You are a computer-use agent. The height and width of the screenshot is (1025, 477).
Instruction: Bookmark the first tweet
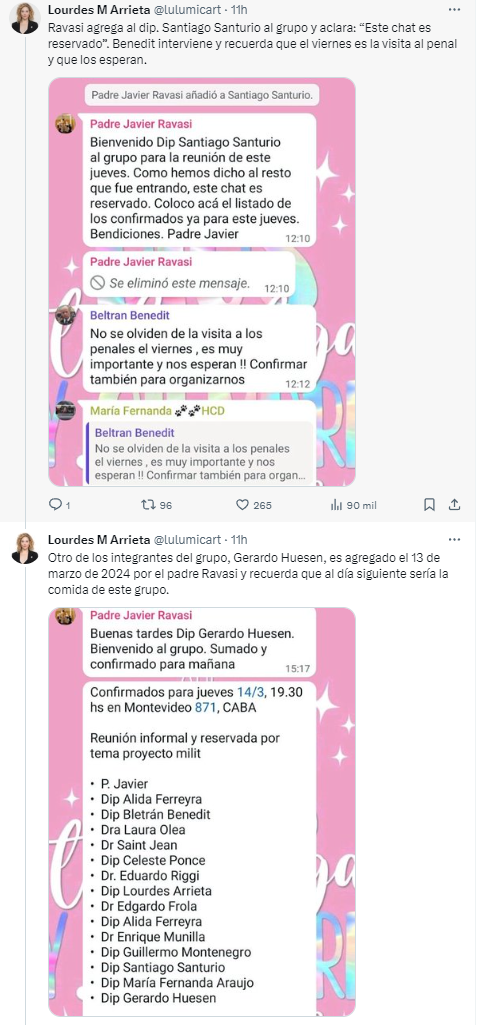tap(429, 505)
